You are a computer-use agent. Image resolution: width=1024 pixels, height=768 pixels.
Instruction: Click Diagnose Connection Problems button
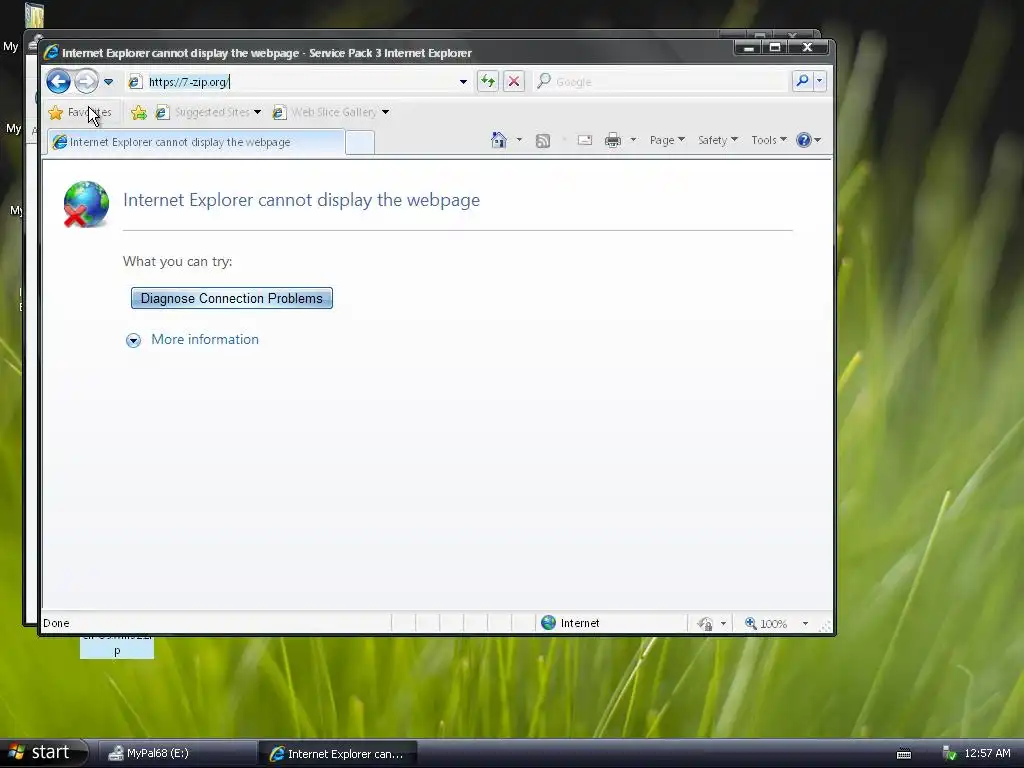pos(232,298)
